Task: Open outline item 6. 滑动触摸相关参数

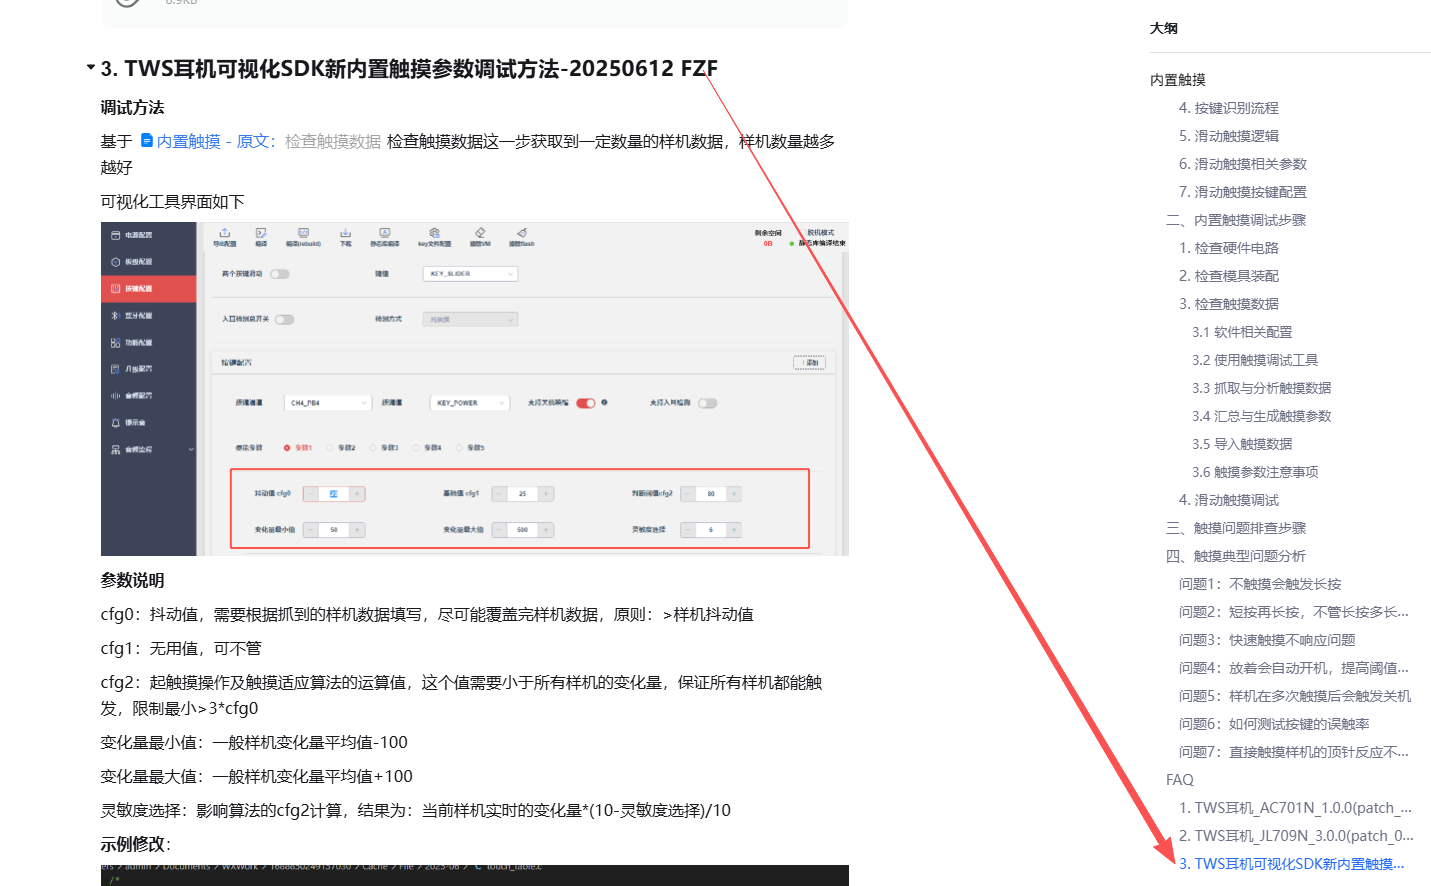Action: click(1242, 164)
